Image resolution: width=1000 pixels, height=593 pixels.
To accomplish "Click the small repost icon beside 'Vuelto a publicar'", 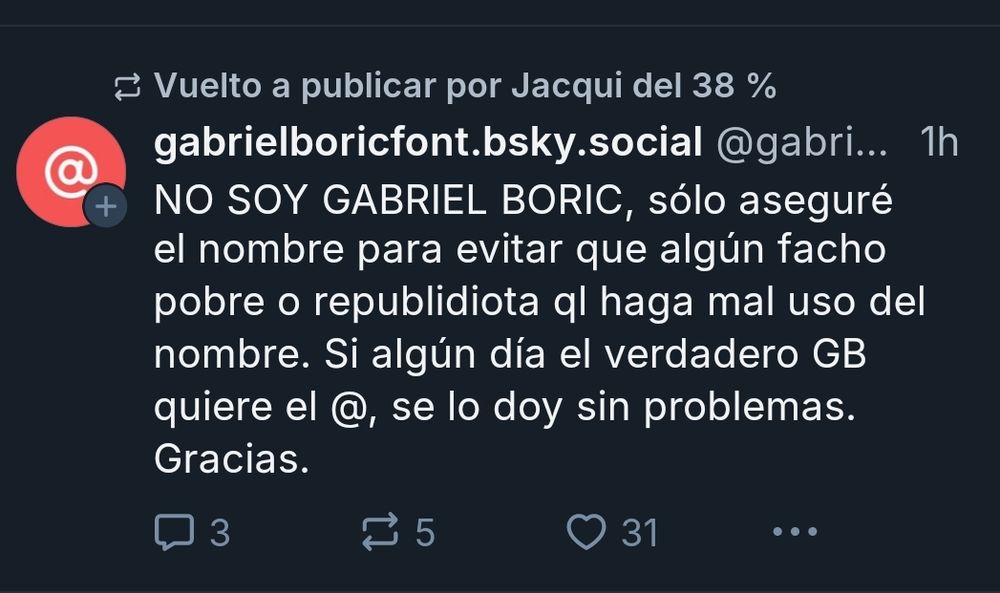I will [x=127, y=87].
